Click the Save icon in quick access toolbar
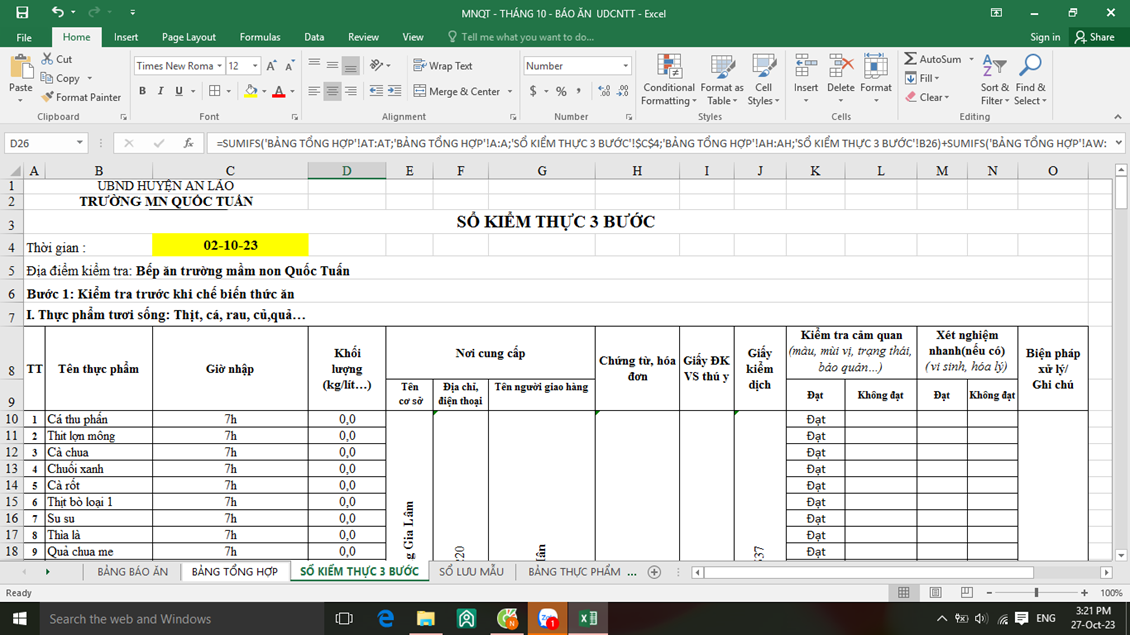 21,13
